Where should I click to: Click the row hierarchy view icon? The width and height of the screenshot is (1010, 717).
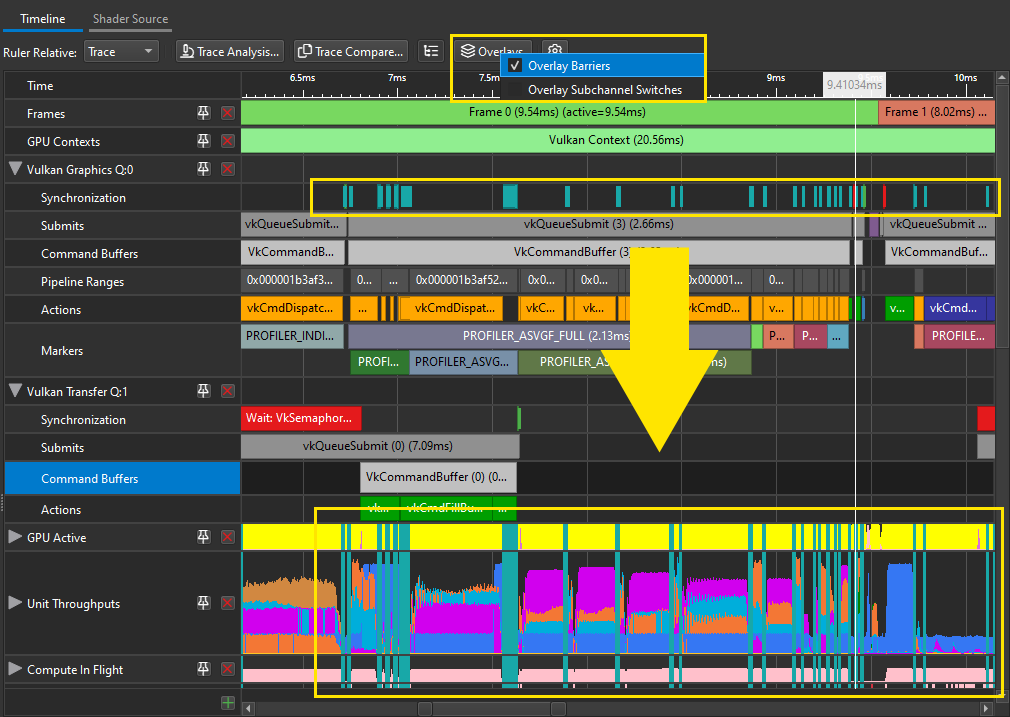(430, 51)
